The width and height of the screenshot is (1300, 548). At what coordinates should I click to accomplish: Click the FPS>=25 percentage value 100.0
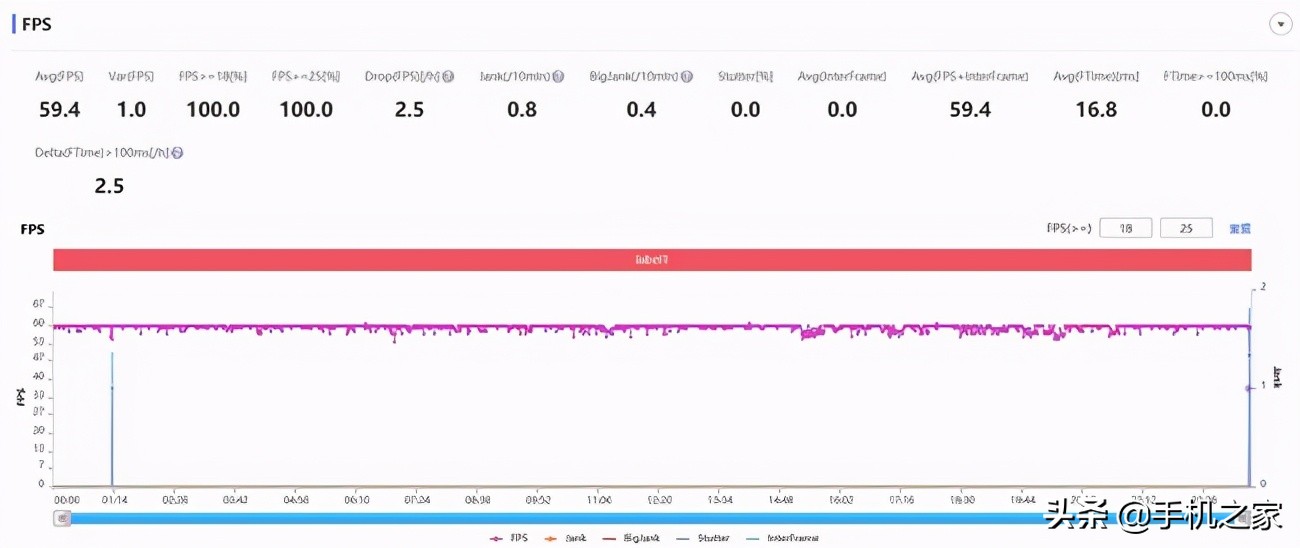click(306, 110)
